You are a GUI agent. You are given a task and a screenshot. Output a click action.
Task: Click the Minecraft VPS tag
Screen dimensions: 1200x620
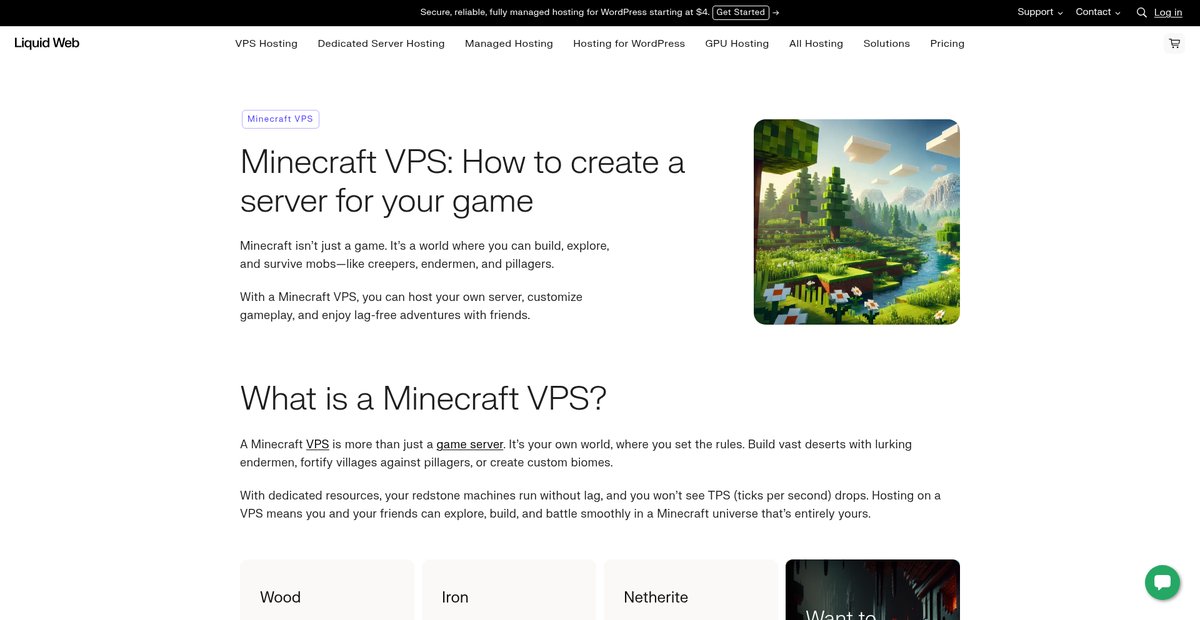pyautogui.click(x=280, y=119)
